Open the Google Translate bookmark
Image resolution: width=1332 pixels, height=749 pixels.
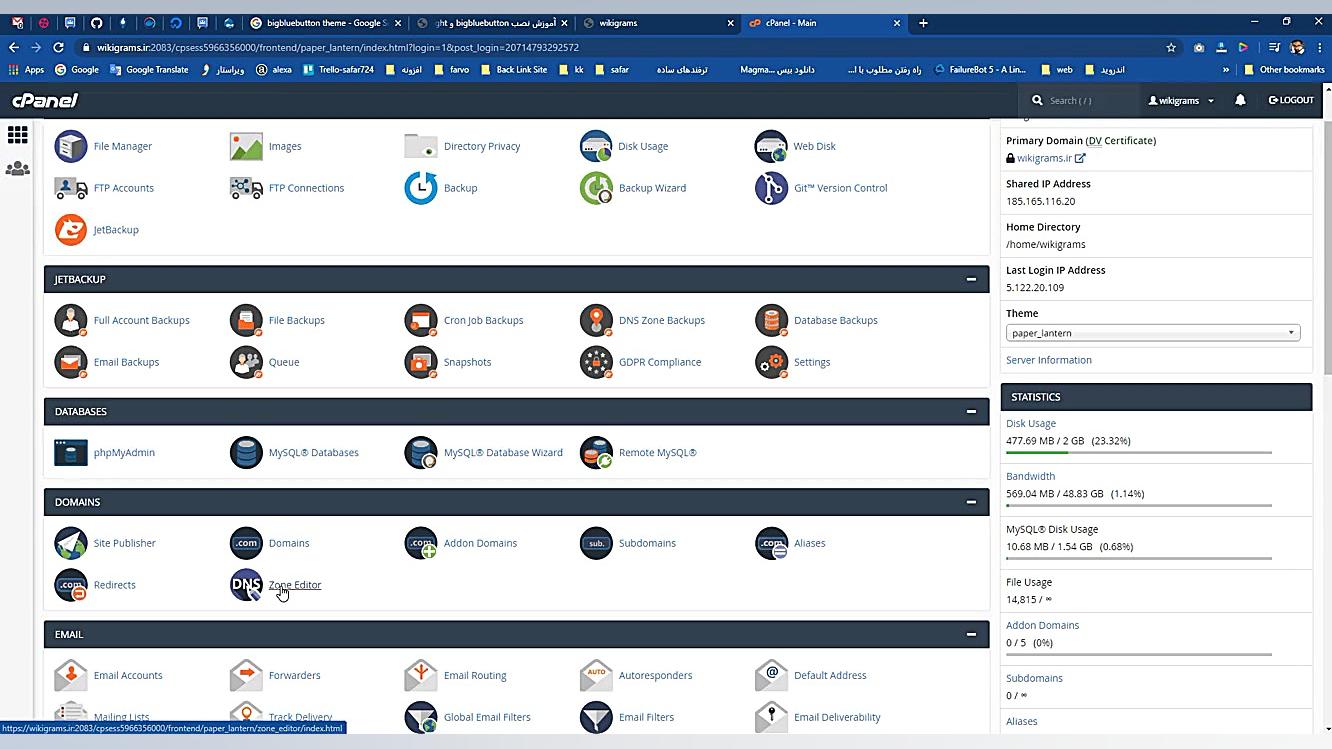click(x=149, y=70)
